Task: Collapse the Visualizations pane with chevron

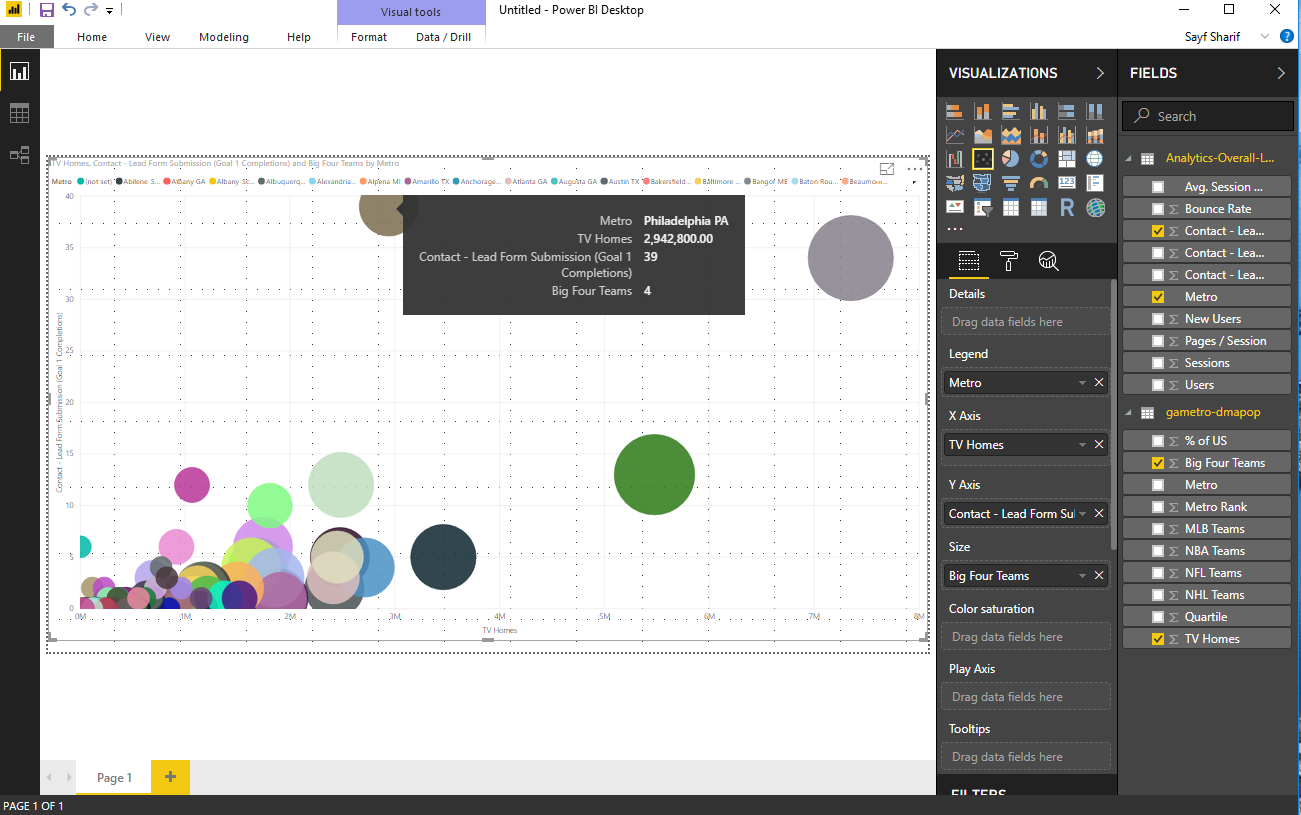Action: 1100,73
